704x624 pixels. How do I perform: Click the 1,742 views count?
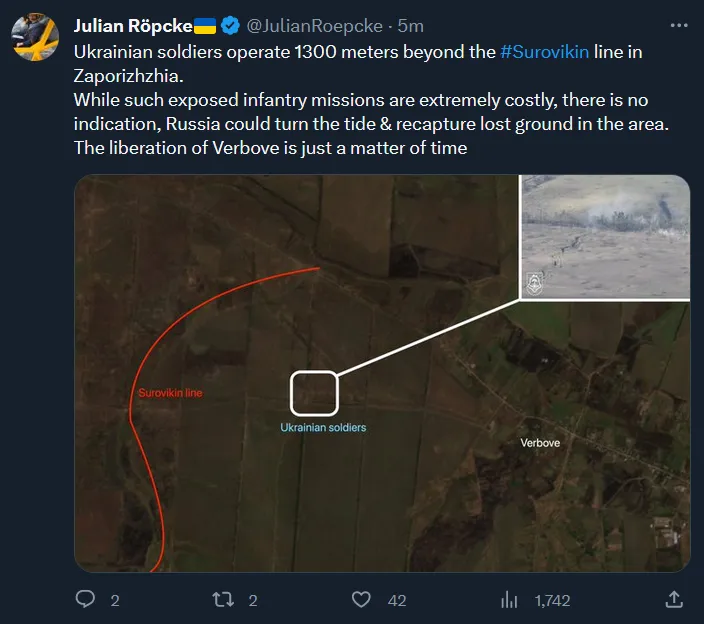tap(551, 600)
